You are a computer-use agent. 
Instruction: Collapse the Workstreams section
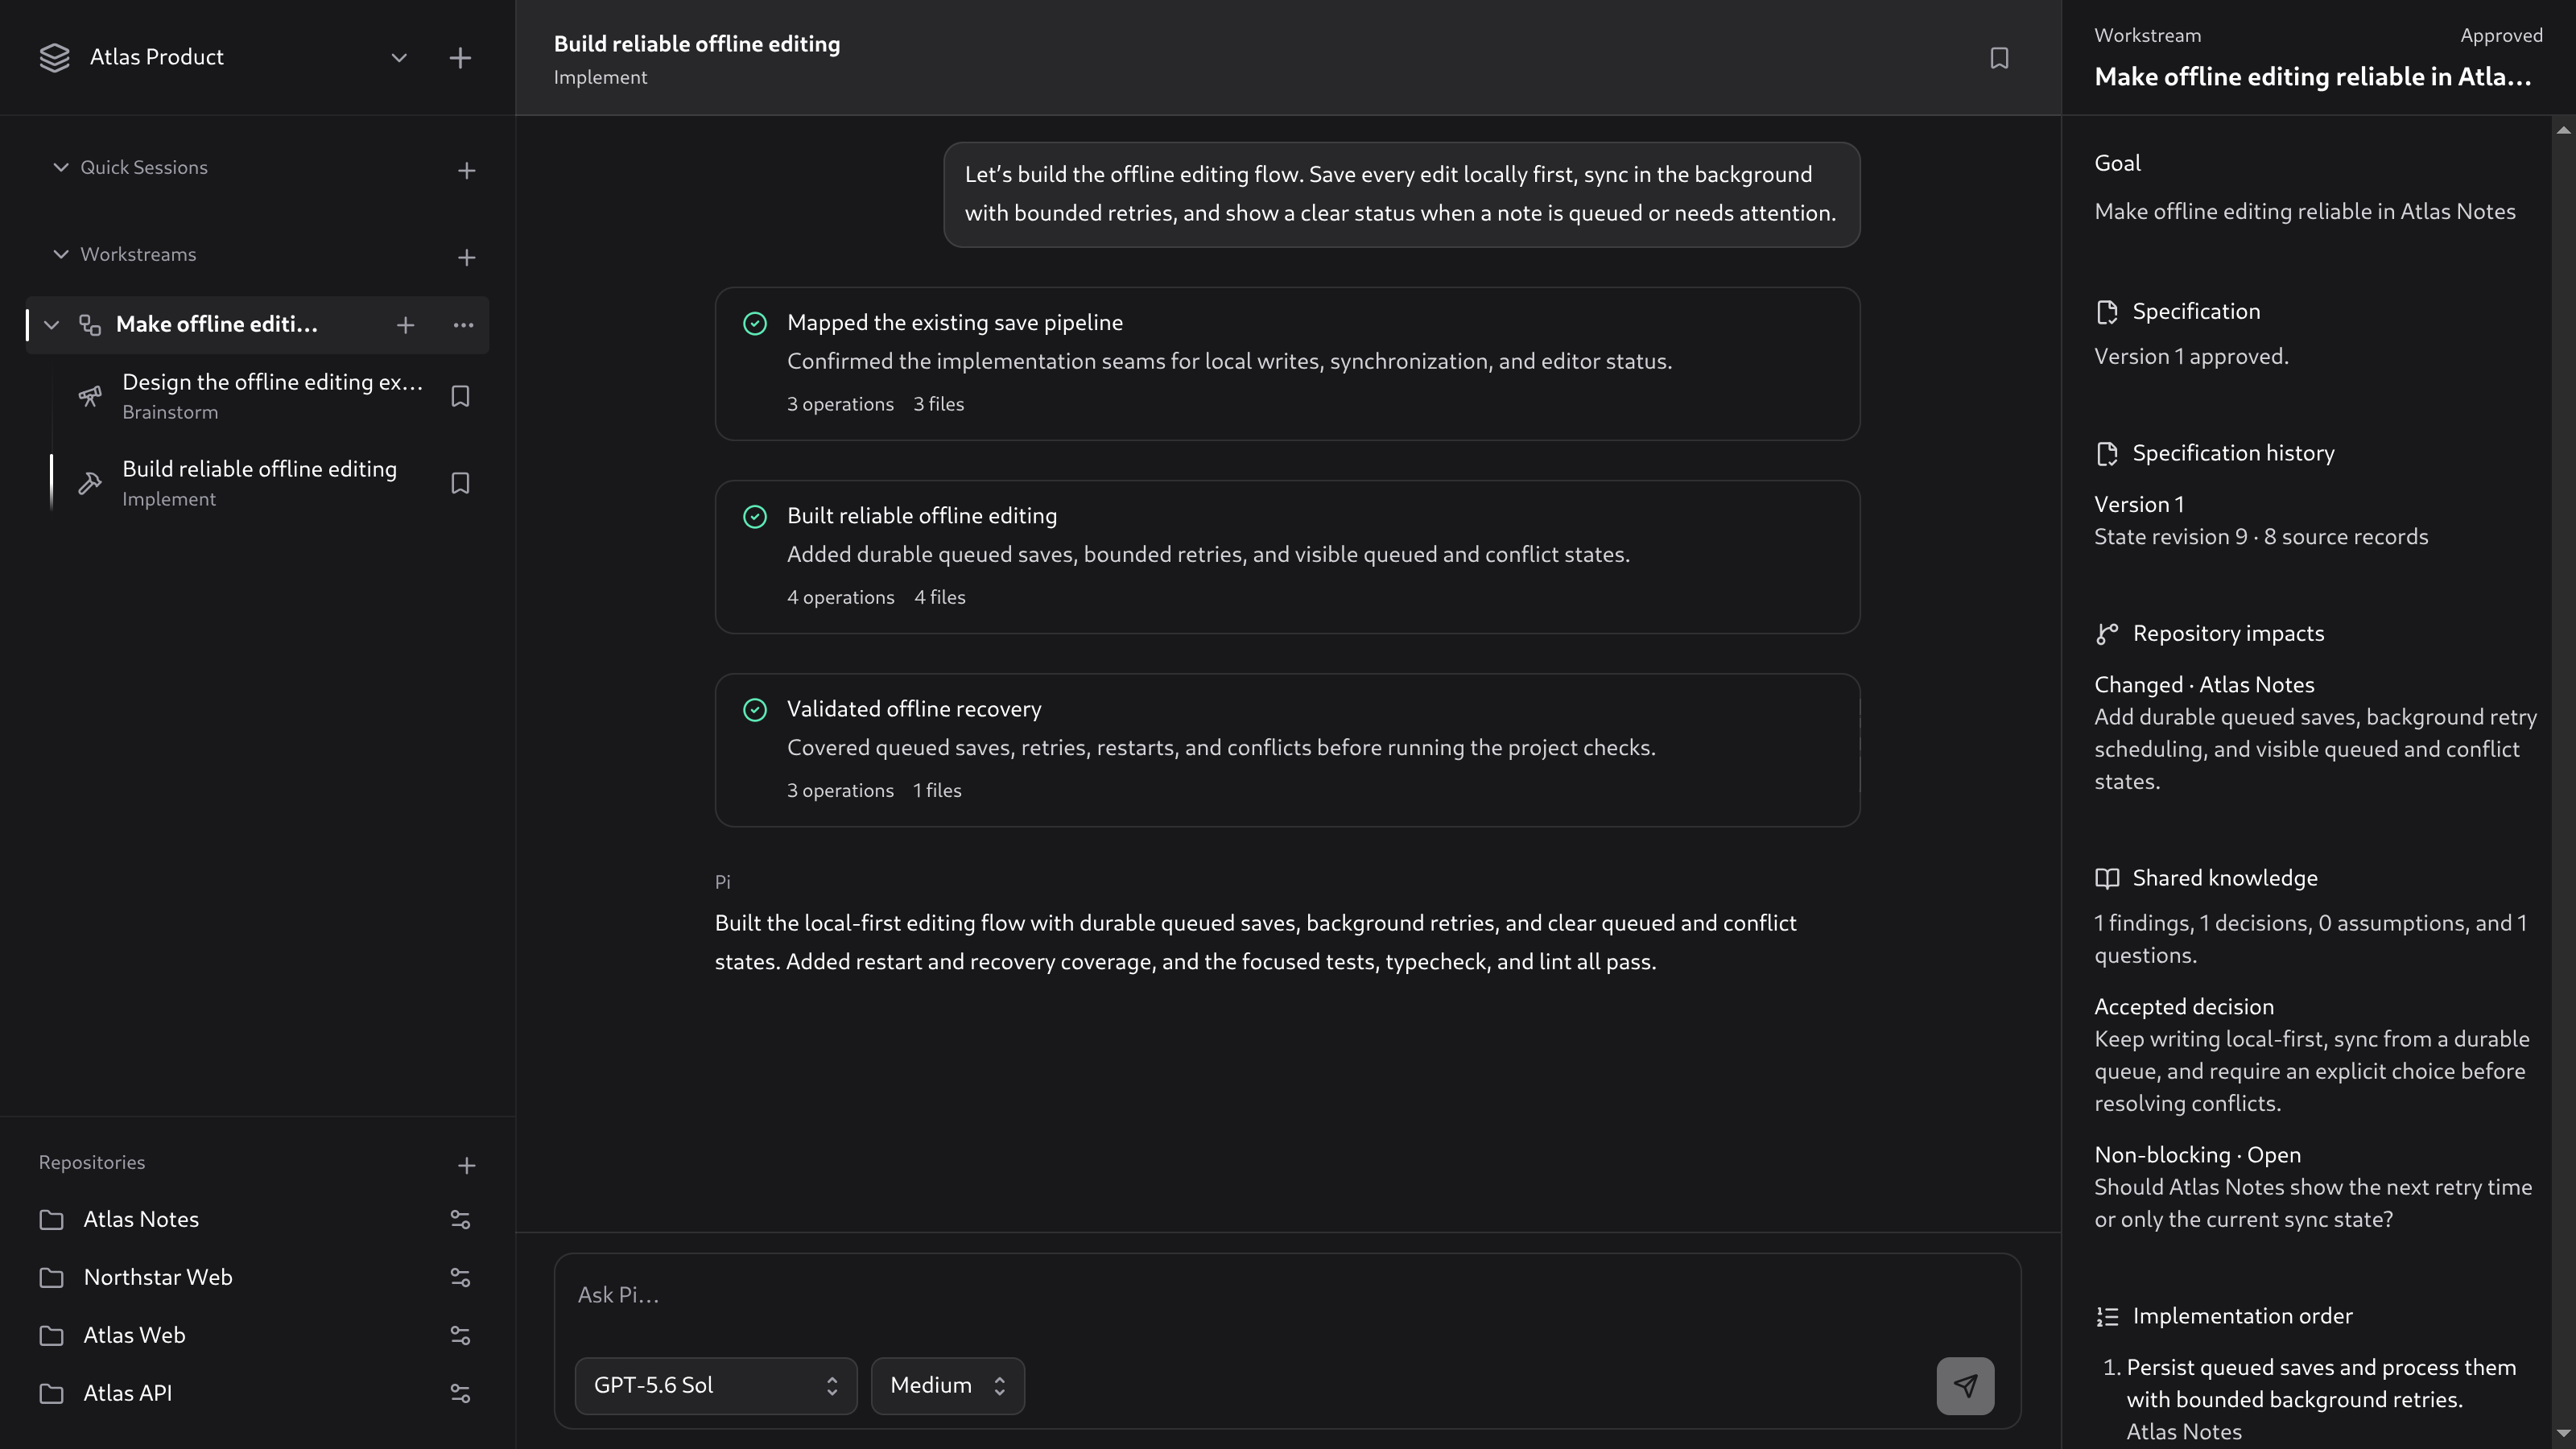coord(61,254)
